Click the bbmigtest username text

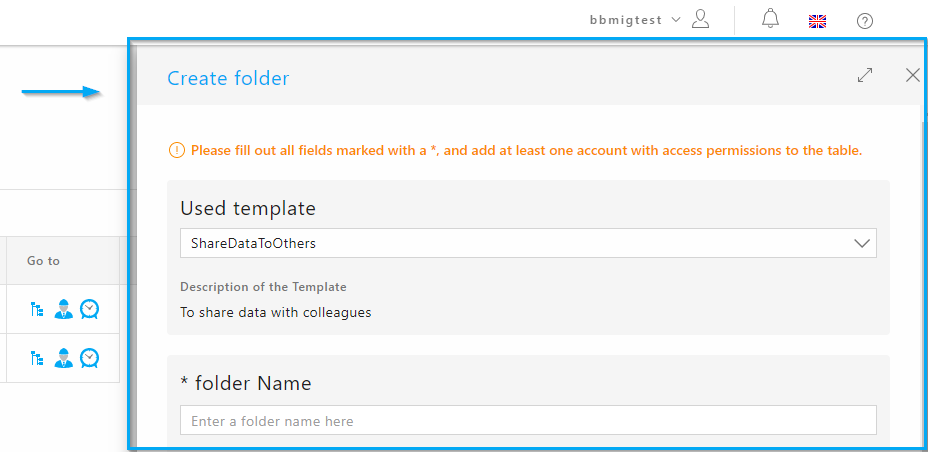[x=626, y=20]
